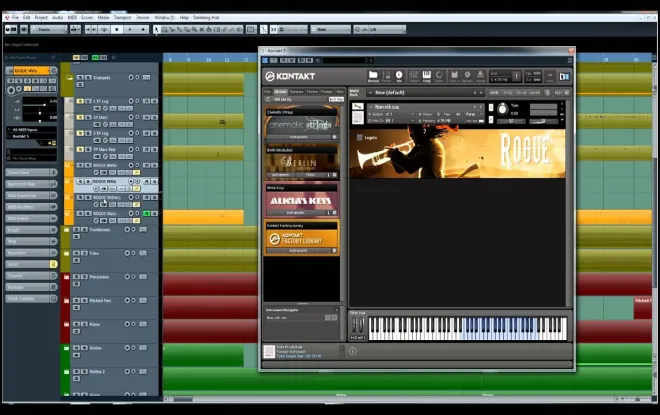Open Alicia's Keys Instruments button
Screen dimensions: 660x415
(x=296, y=213)
